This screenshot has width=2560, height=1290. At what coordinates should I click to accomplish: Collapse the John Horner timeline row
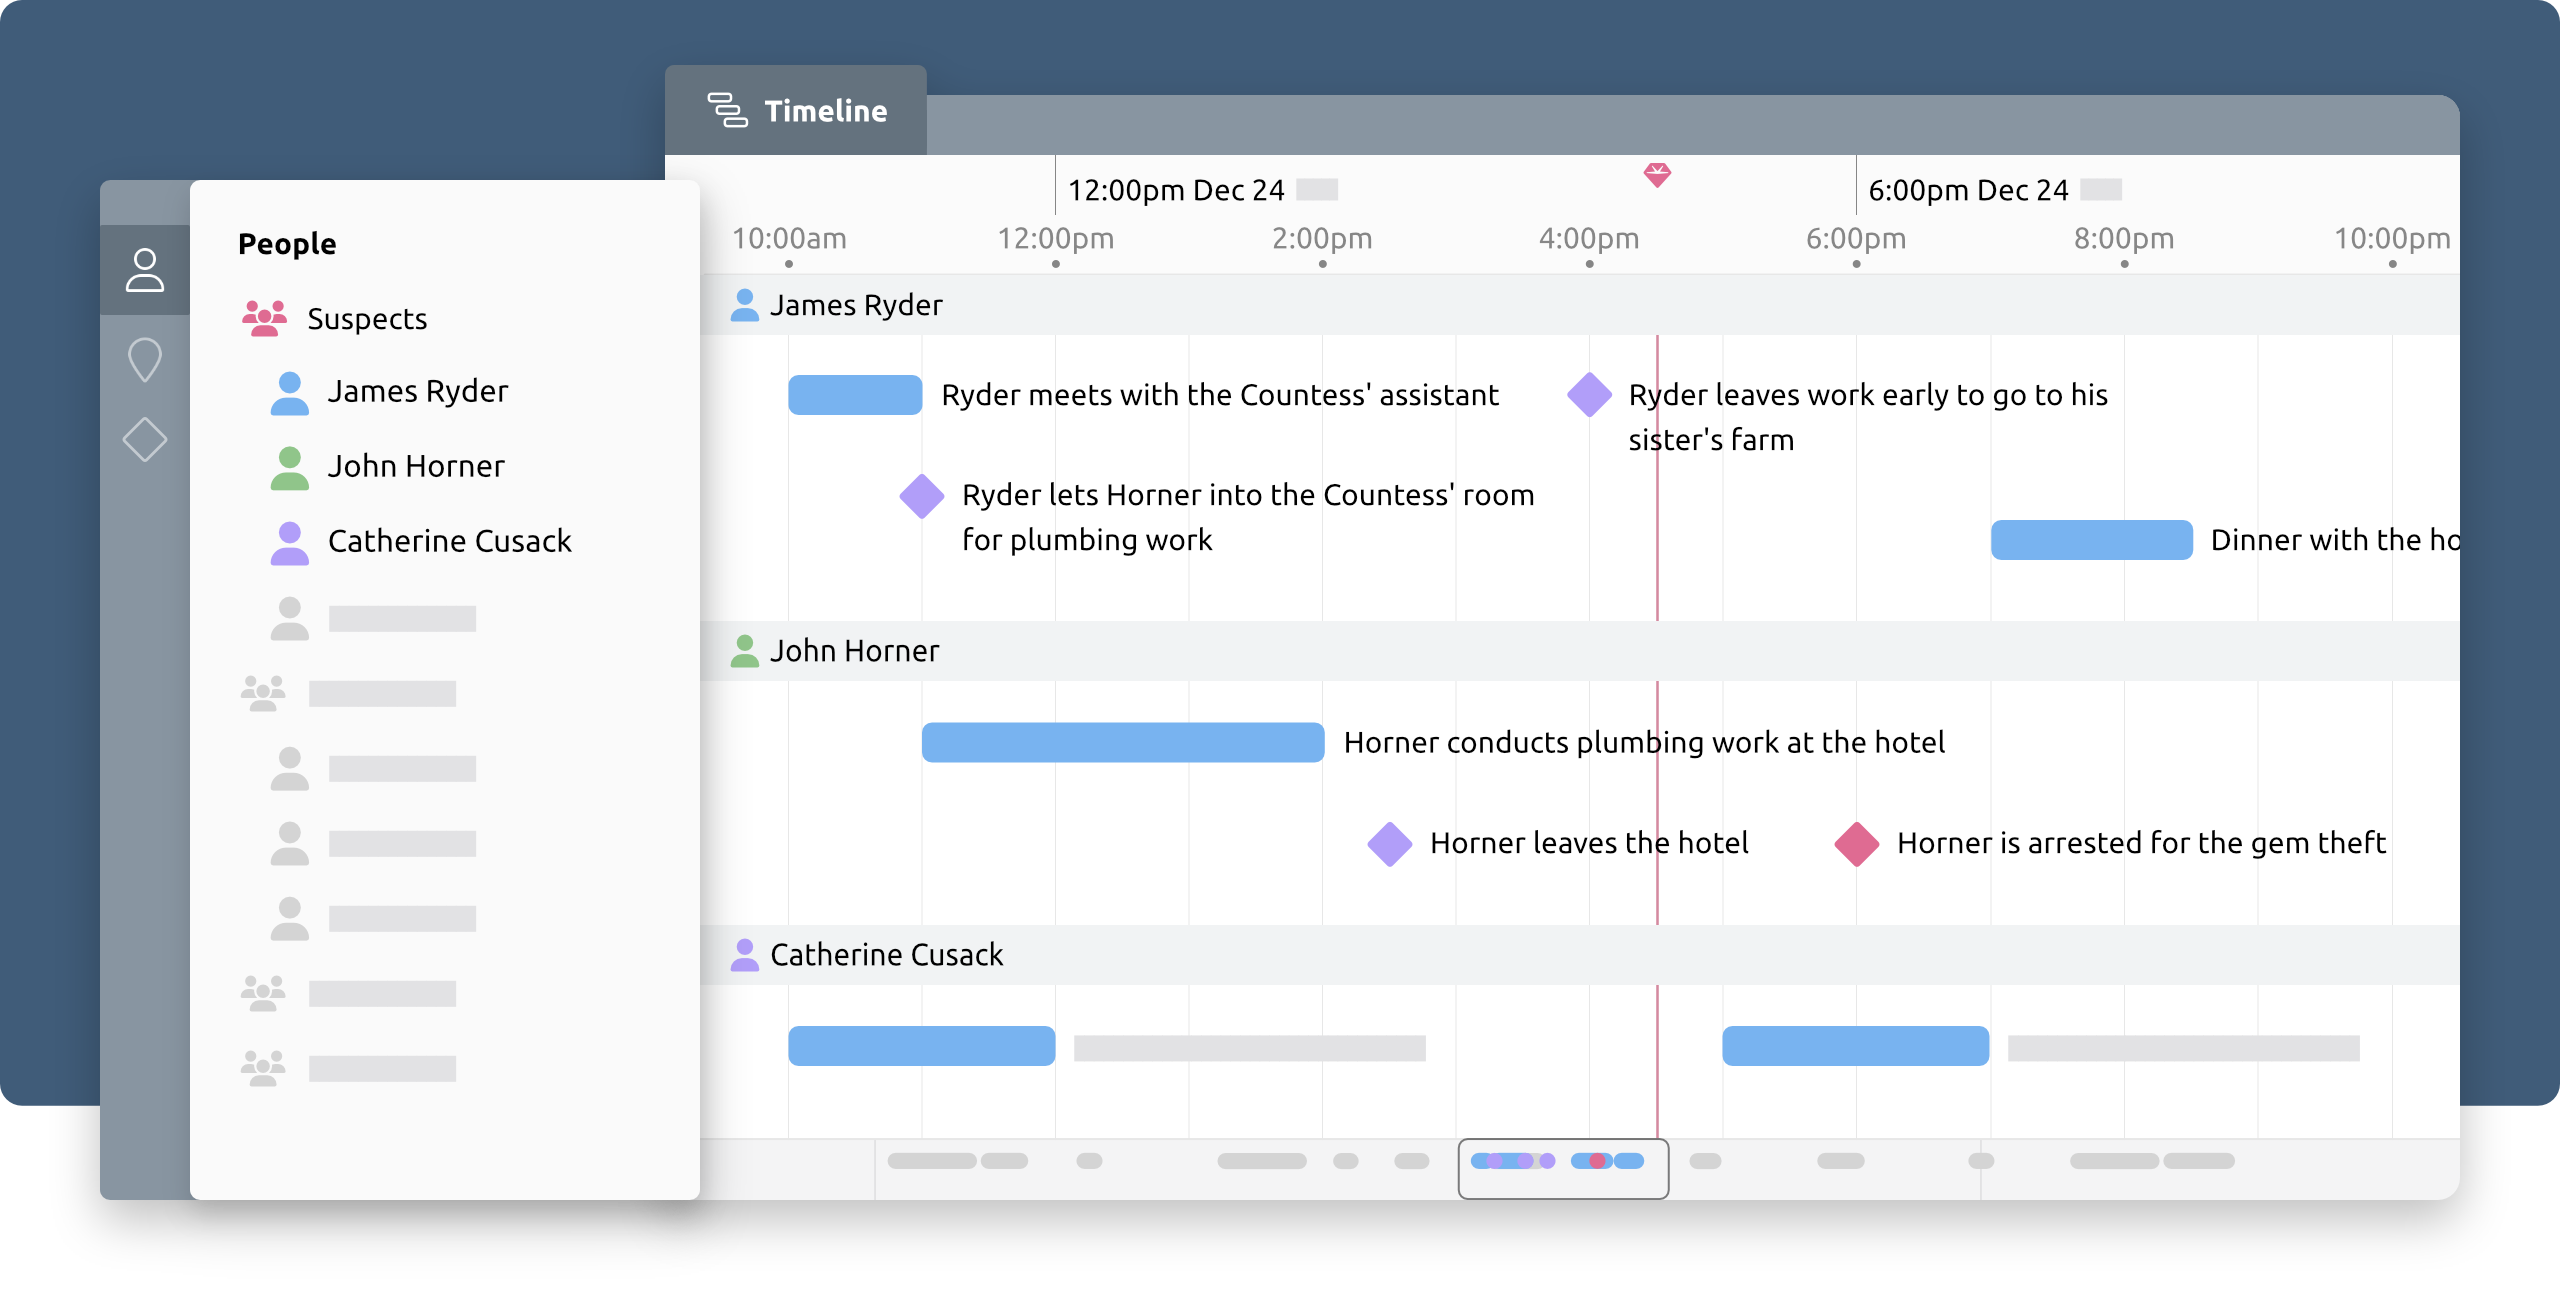[x=855, y=651]
